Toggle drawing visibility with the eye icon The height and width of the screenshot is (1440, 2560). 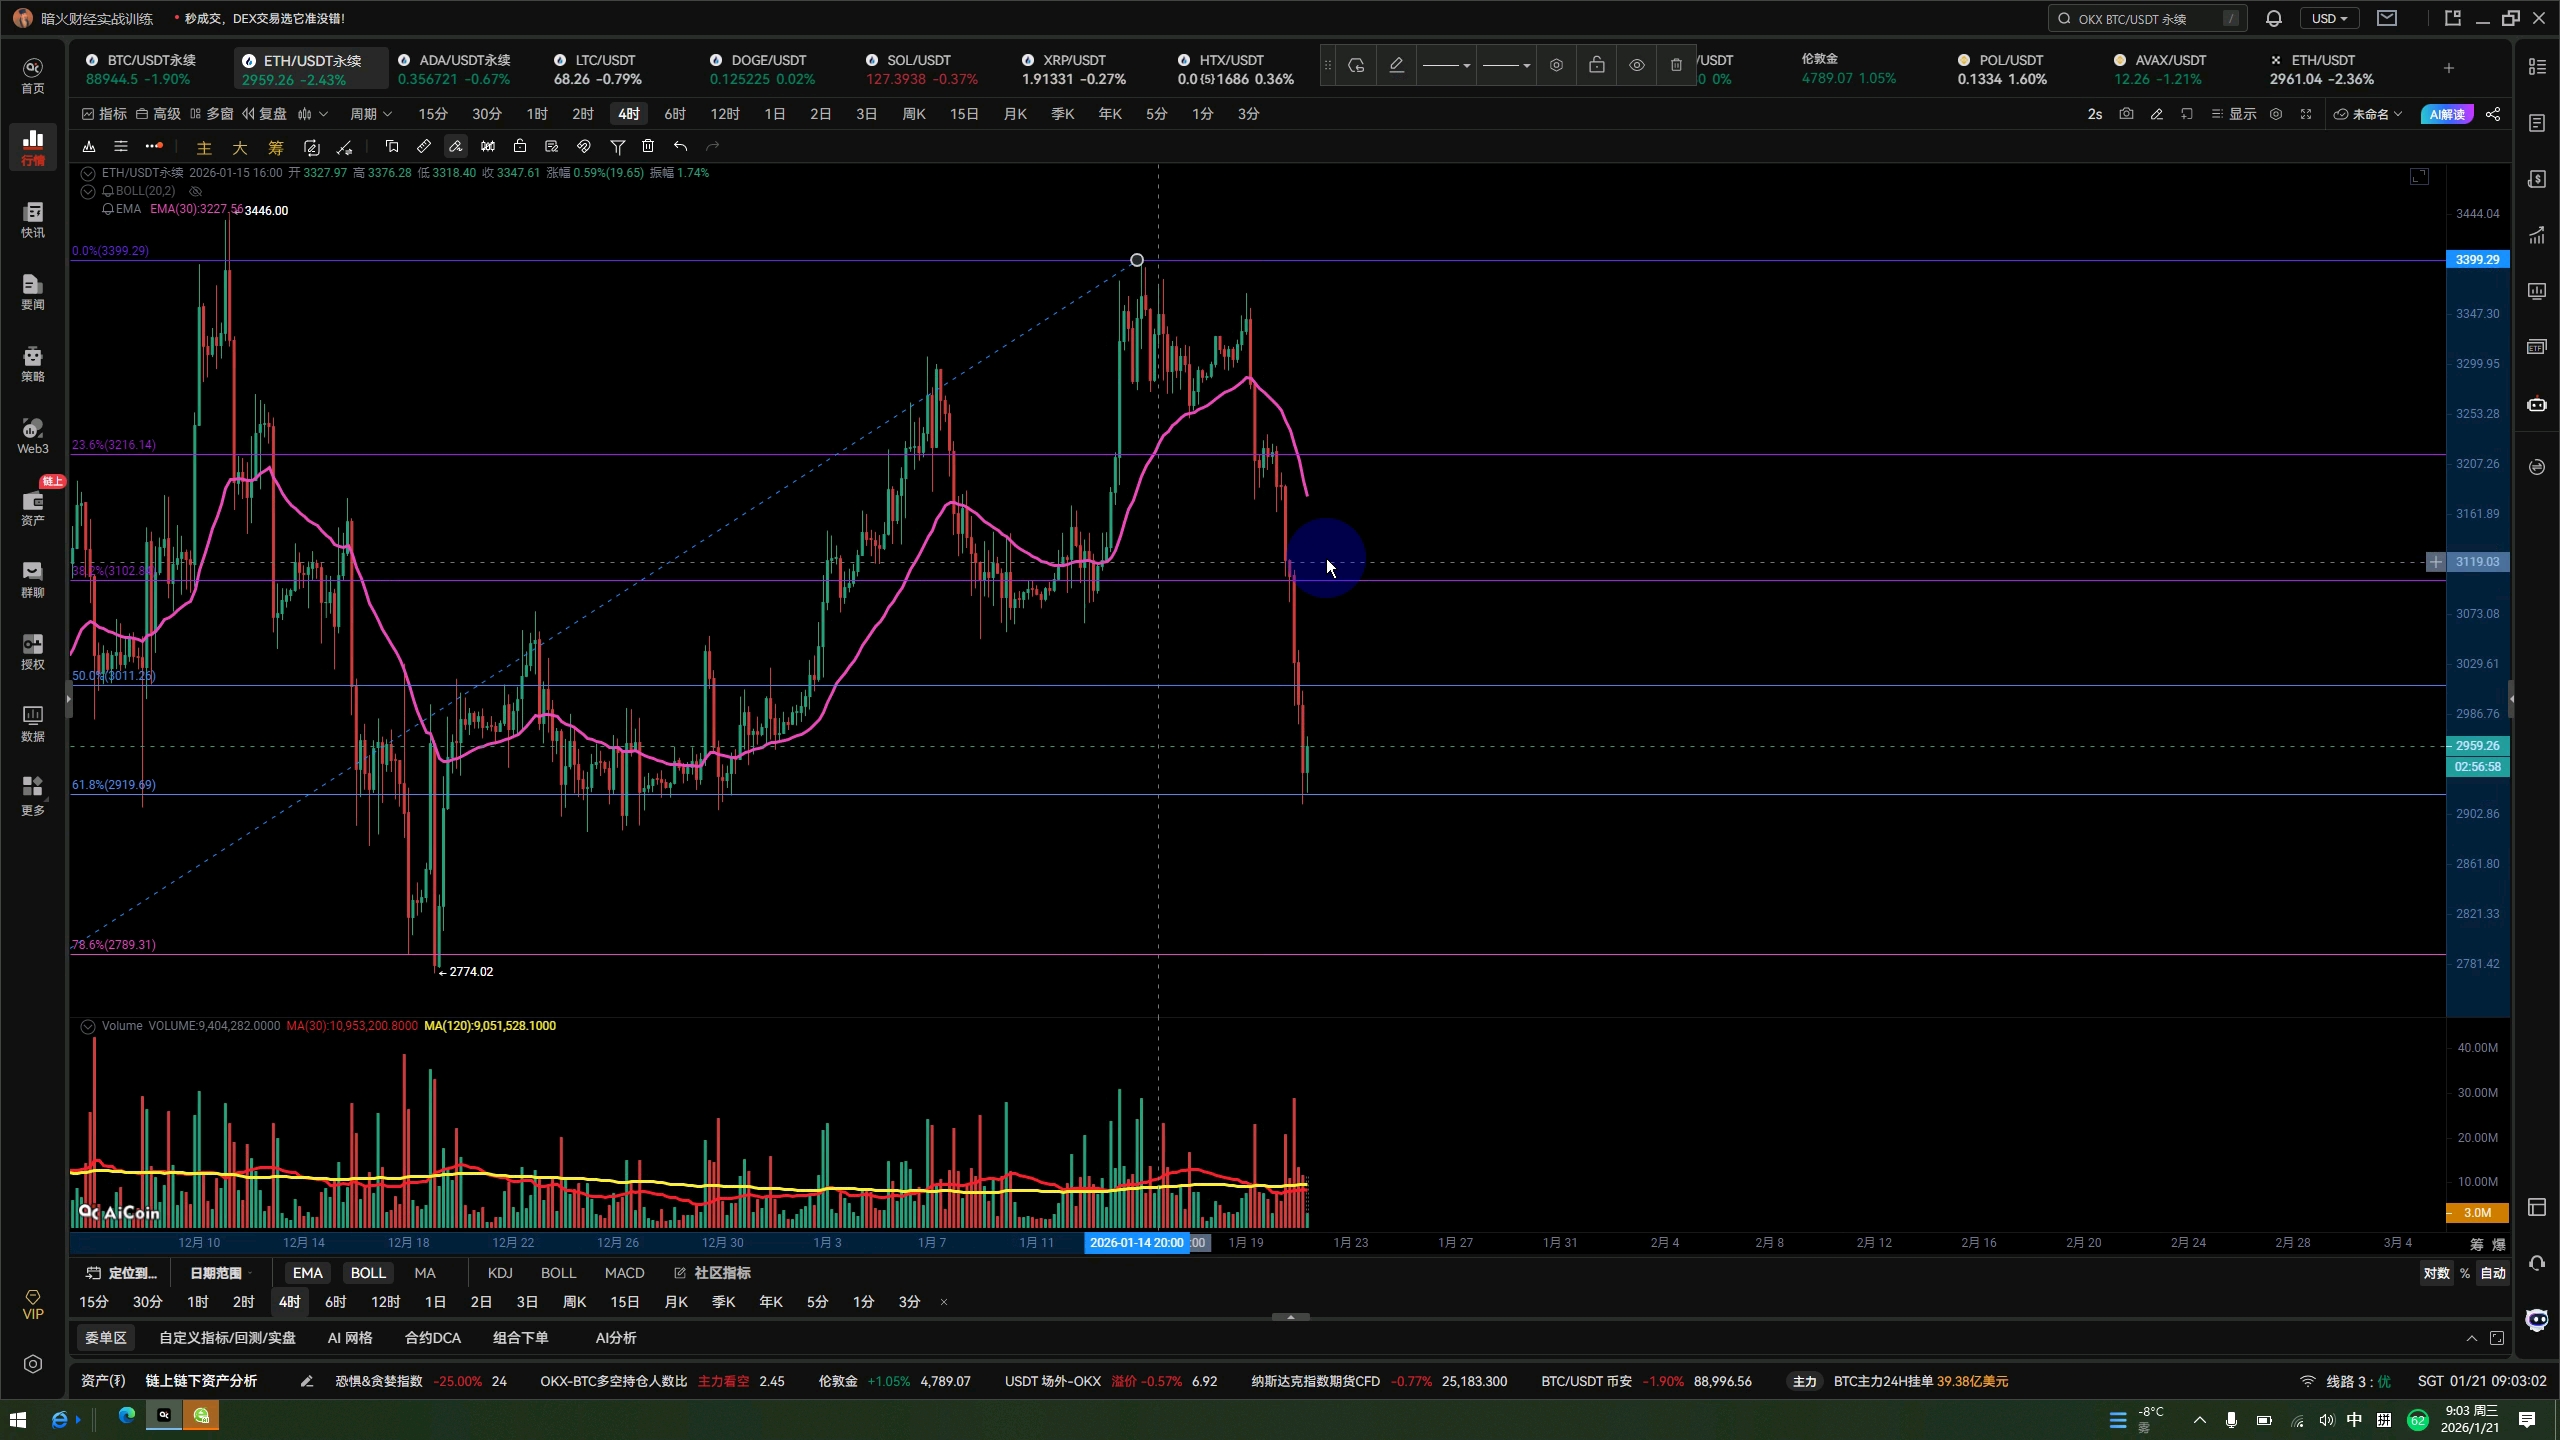coord(1636,66)
